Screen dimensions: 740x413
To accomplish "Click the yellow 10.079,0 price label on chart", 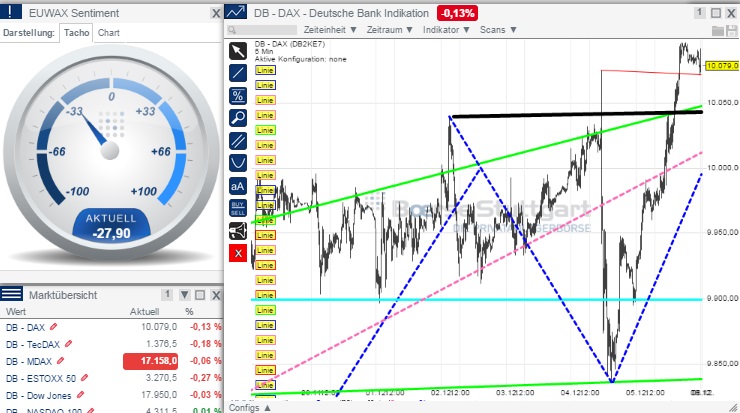I will [x=722, y=66].
